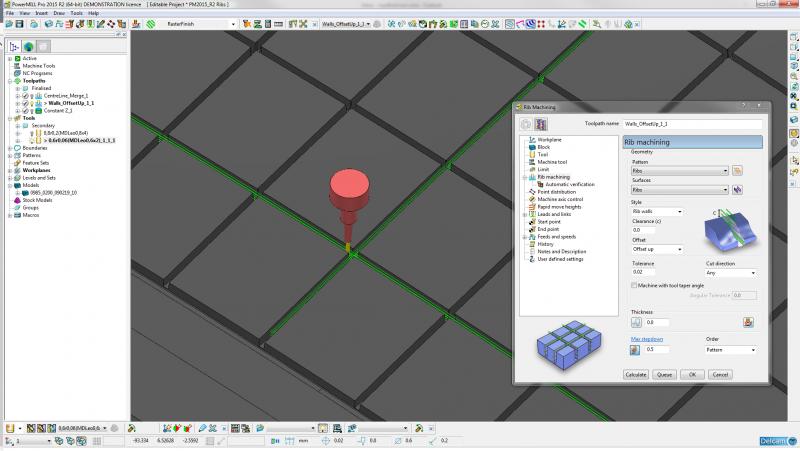Open the Surfaces dropdown in Rib machining
This screenshot has width=800, height=451.
pyautogui.click(x=680, y=190)
